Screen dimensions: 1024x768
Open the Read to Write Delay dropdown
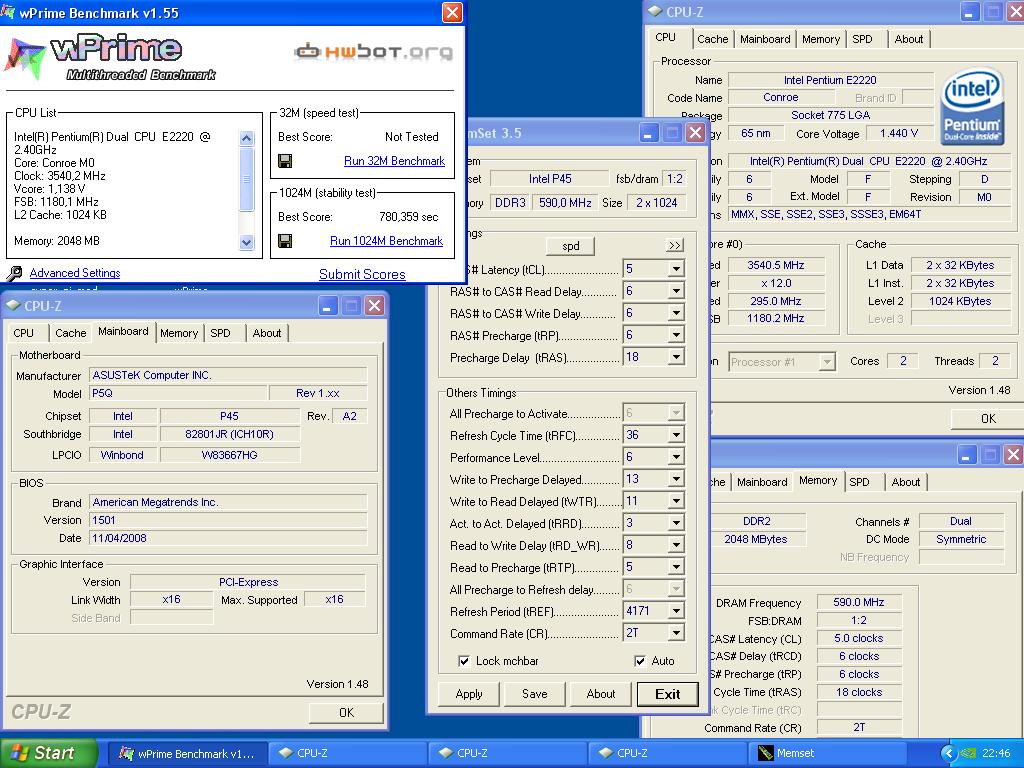tap(676, 545)
